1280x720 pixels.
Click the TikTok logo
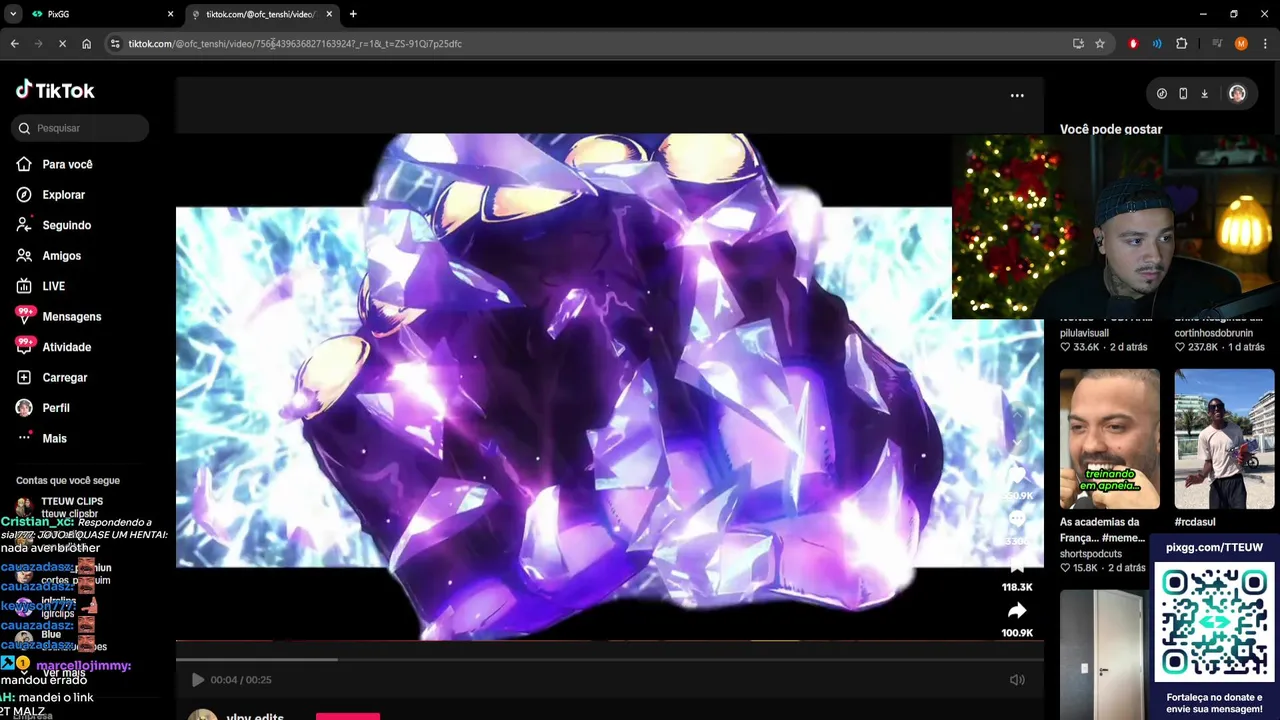click(55, 90)
